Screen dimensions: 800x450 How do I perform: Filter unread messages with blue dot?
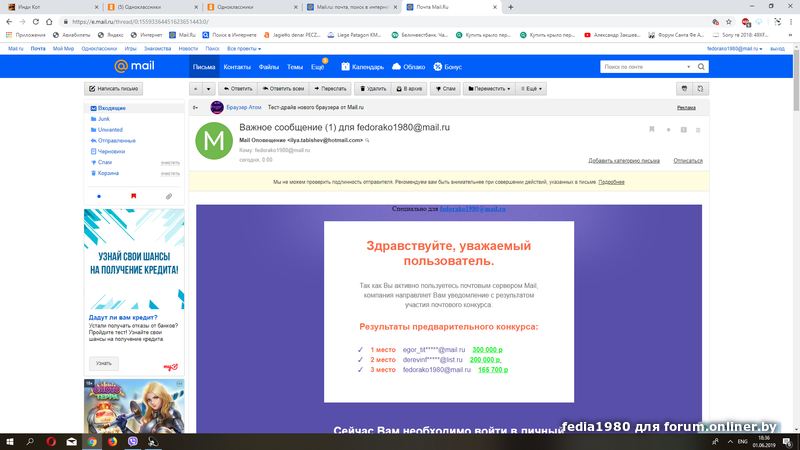(x=99, y=196)
